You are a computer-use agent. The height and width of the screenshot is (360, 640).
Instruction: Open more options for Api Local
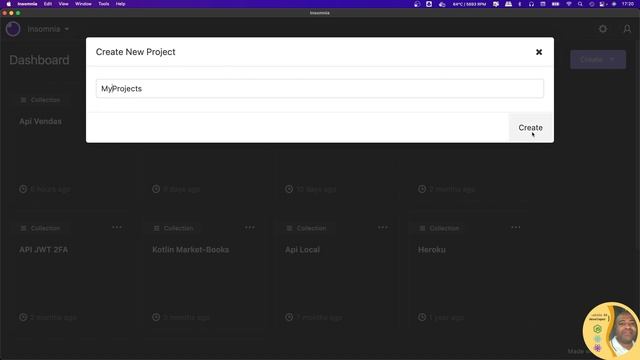pyautogui.click(x=383, y=227)
